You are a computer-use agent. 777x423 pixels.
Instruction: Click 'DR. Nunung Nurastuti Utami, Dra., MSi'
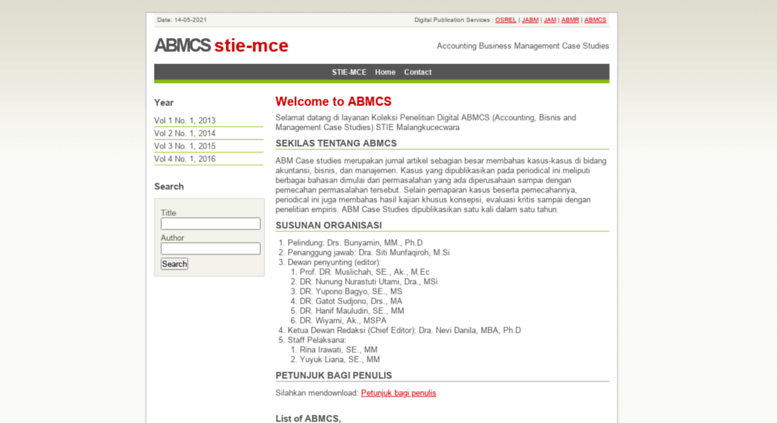(x=369, y=282)
